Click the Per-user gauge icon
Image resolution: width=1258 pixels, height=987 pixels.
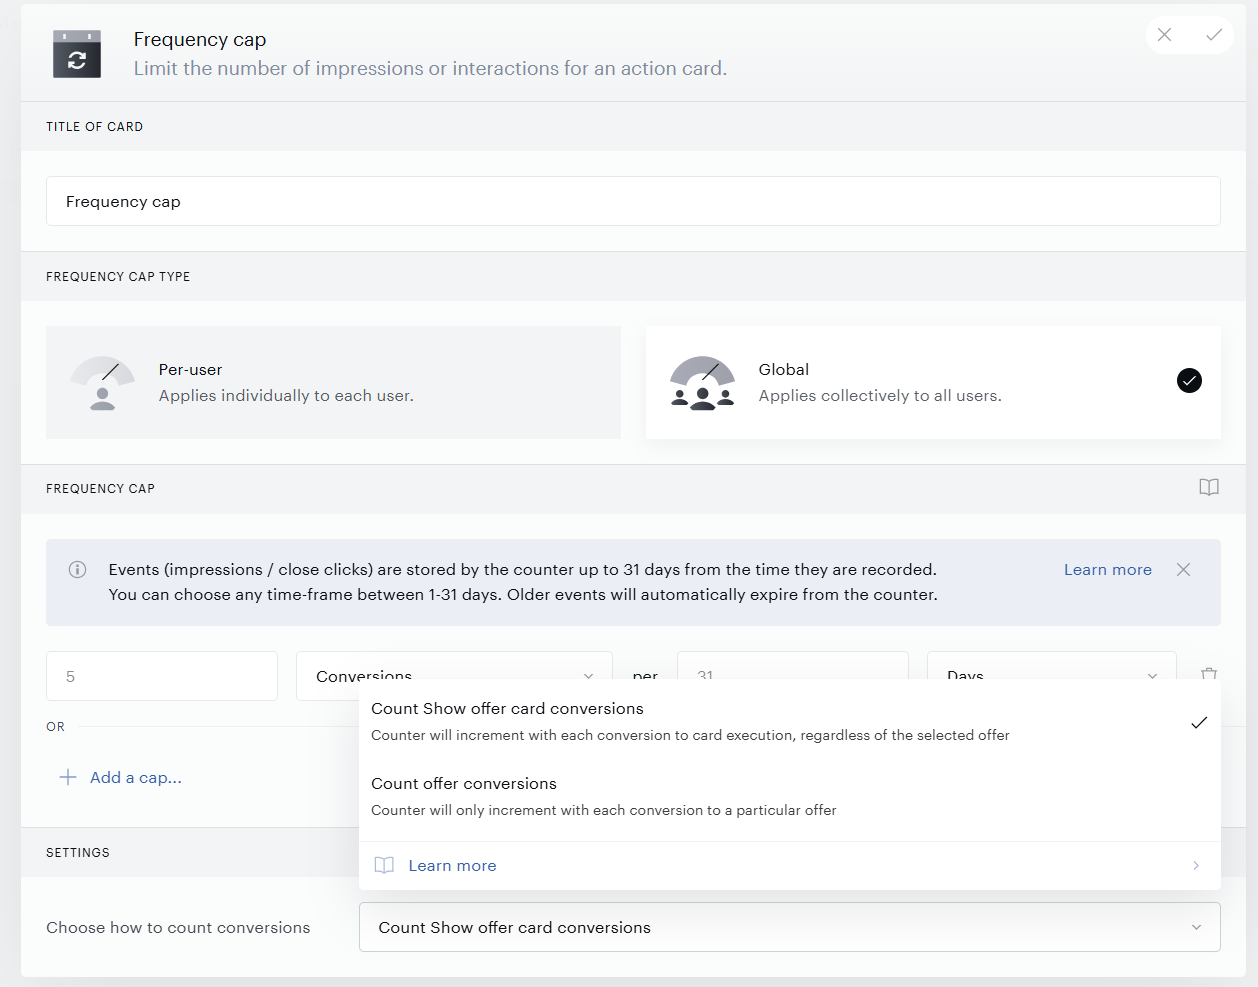103,383
